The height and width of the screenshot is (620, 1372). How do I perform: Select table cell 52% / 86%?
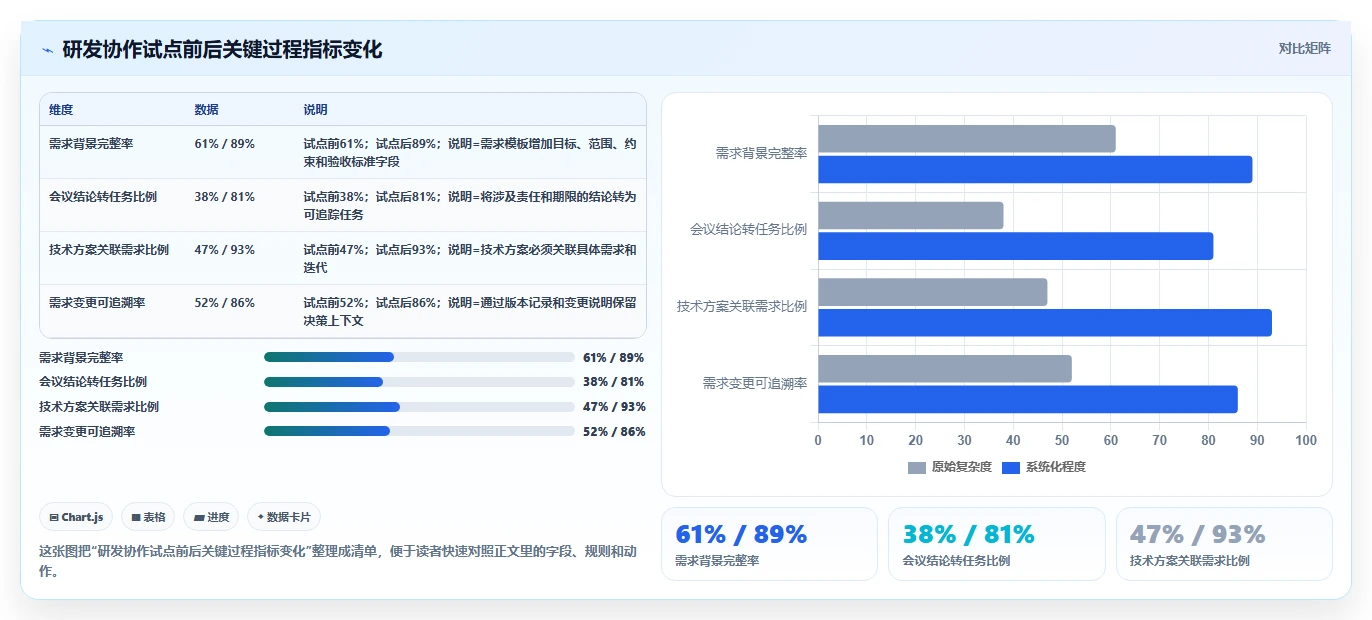point(225,303)
